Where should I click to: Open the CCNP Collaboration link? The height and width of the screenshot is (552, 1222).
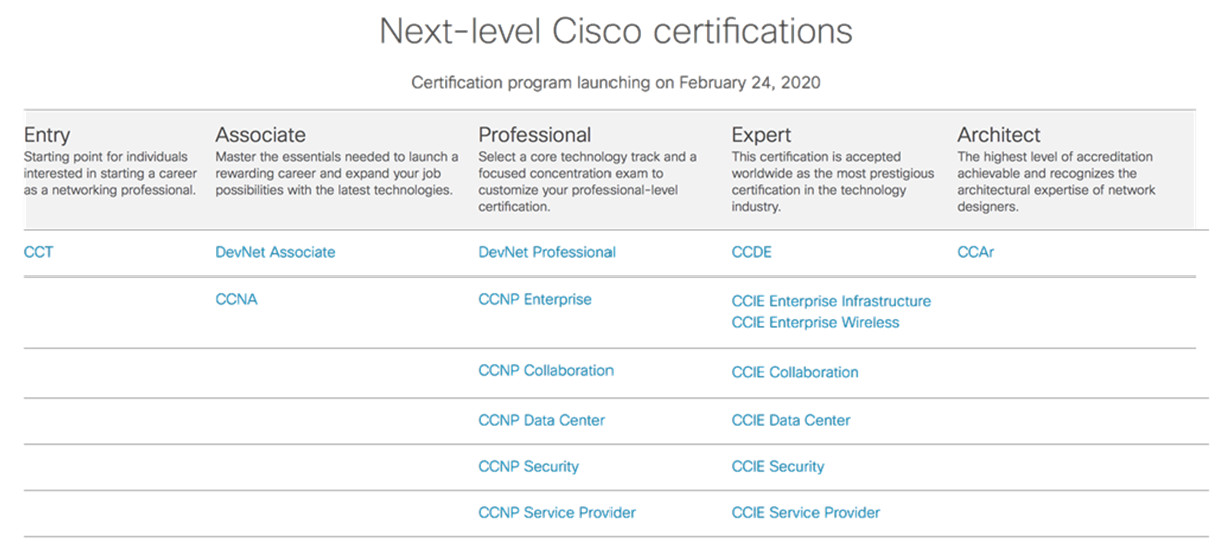pos(546,370)
